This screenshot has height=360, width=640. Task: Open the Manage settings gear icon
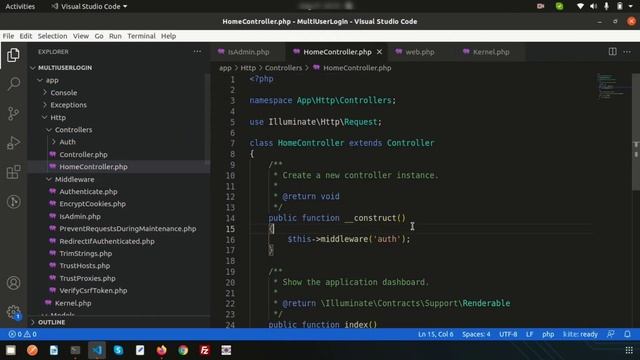pos(13,312)
